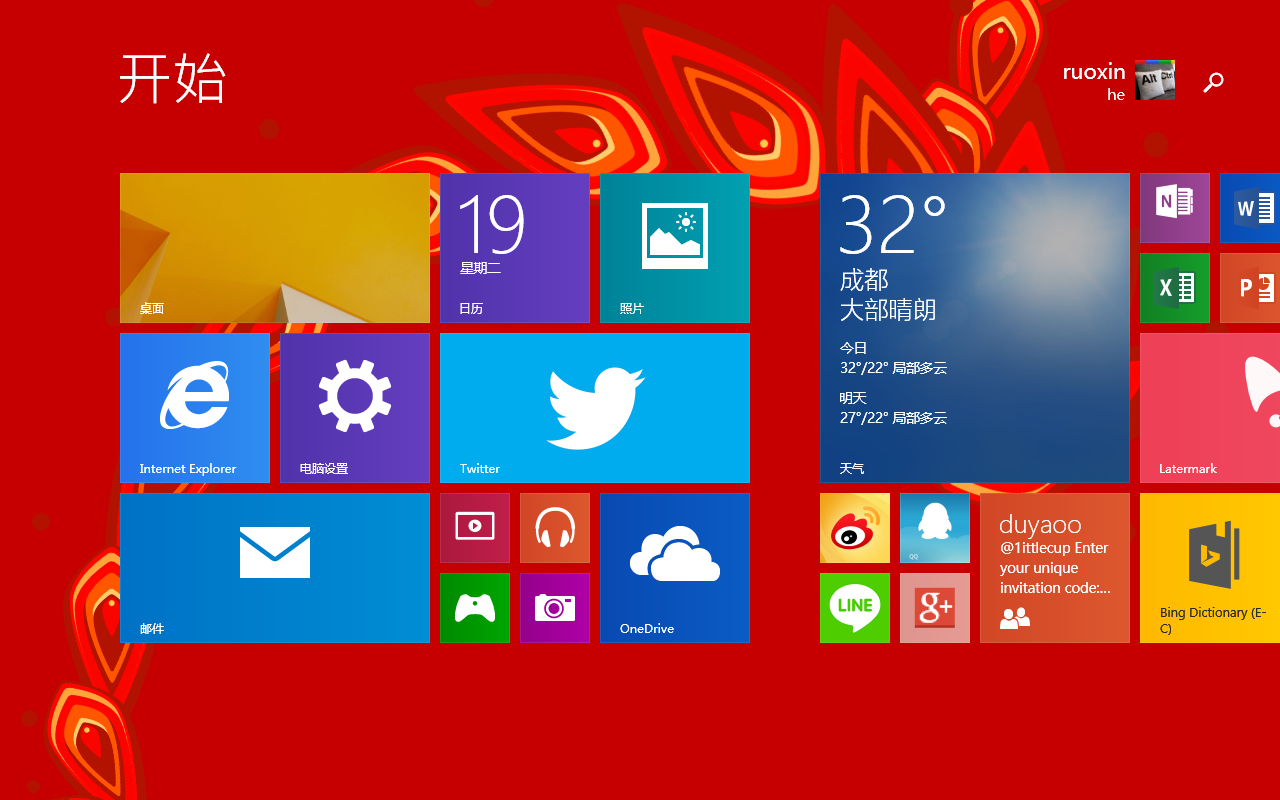Launch the Weibo eye-logo tile
Image resolution: width=1280 pixels, height=800 pixels.
[855, 528]
